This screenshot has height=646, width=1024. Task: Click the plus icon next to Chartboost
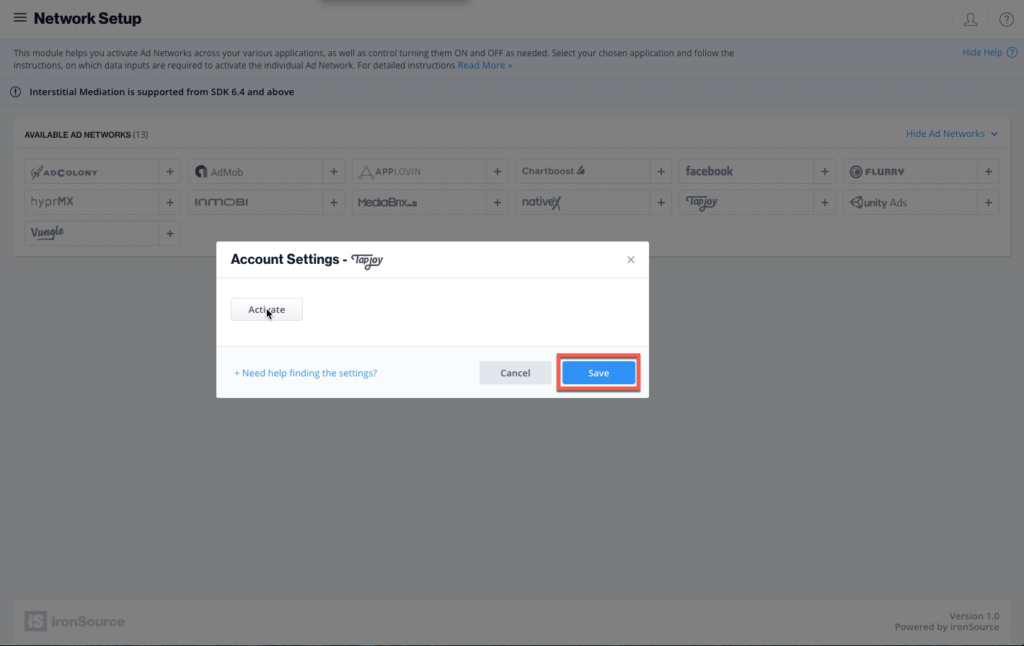coord(661,172)
